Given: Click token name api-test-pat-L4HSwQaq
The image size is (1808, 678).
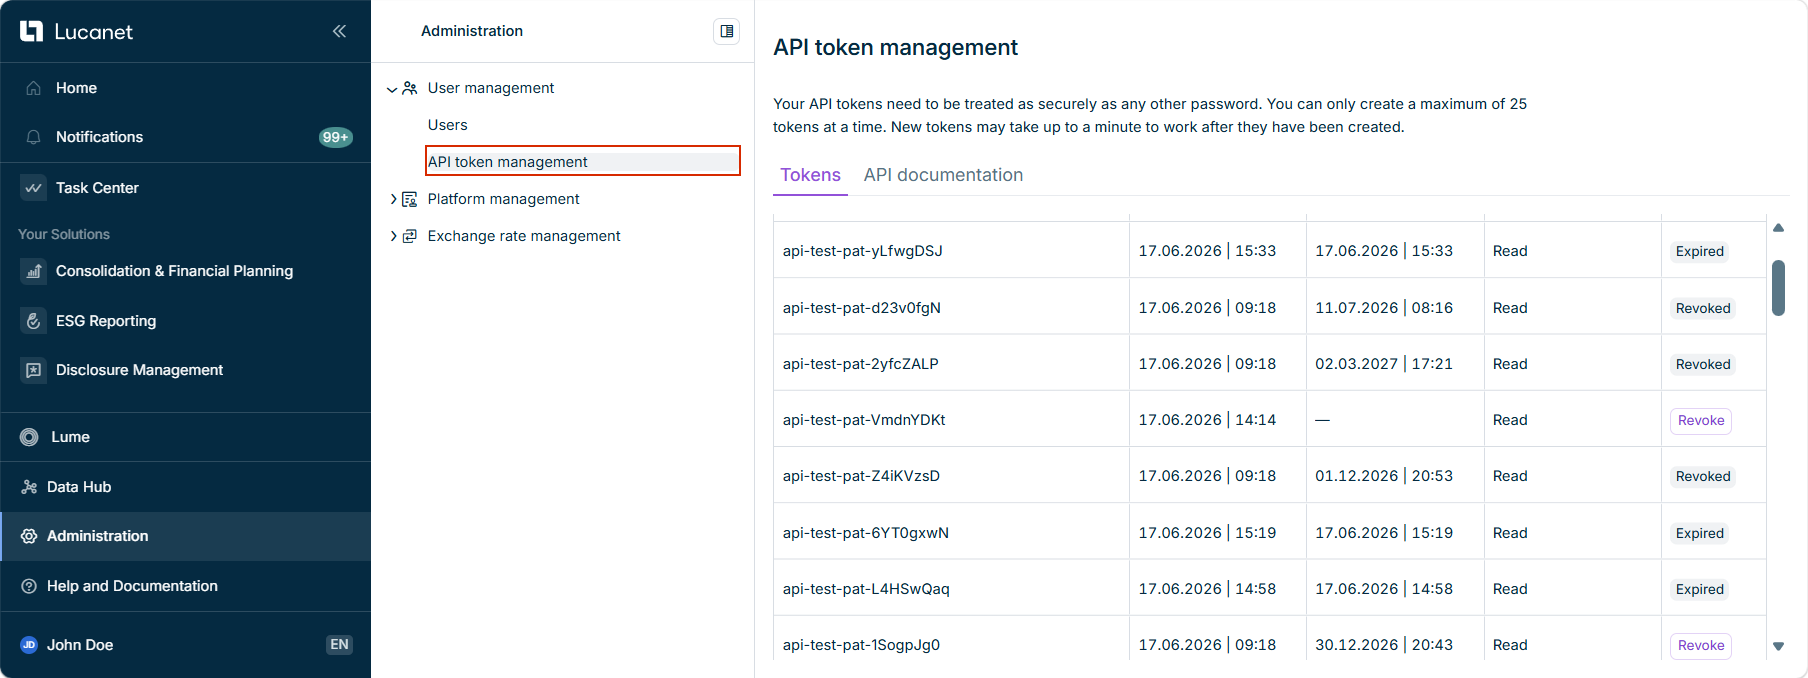Looking at the screenshot, I should click(866, 589).
